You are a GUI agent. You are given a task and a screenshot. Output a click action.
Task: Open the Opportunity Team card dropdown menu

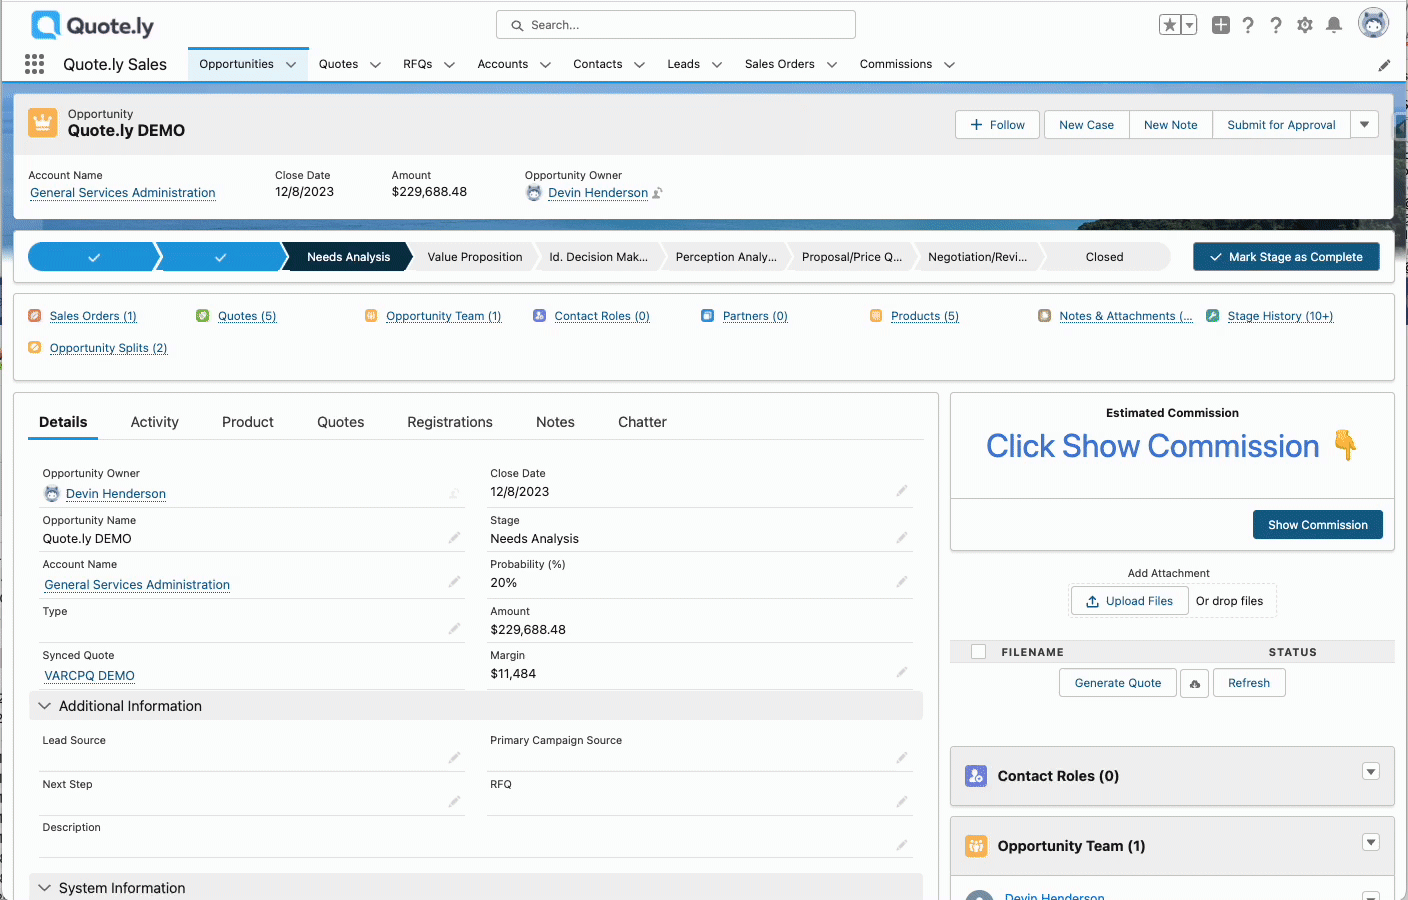pos(1371,842)
